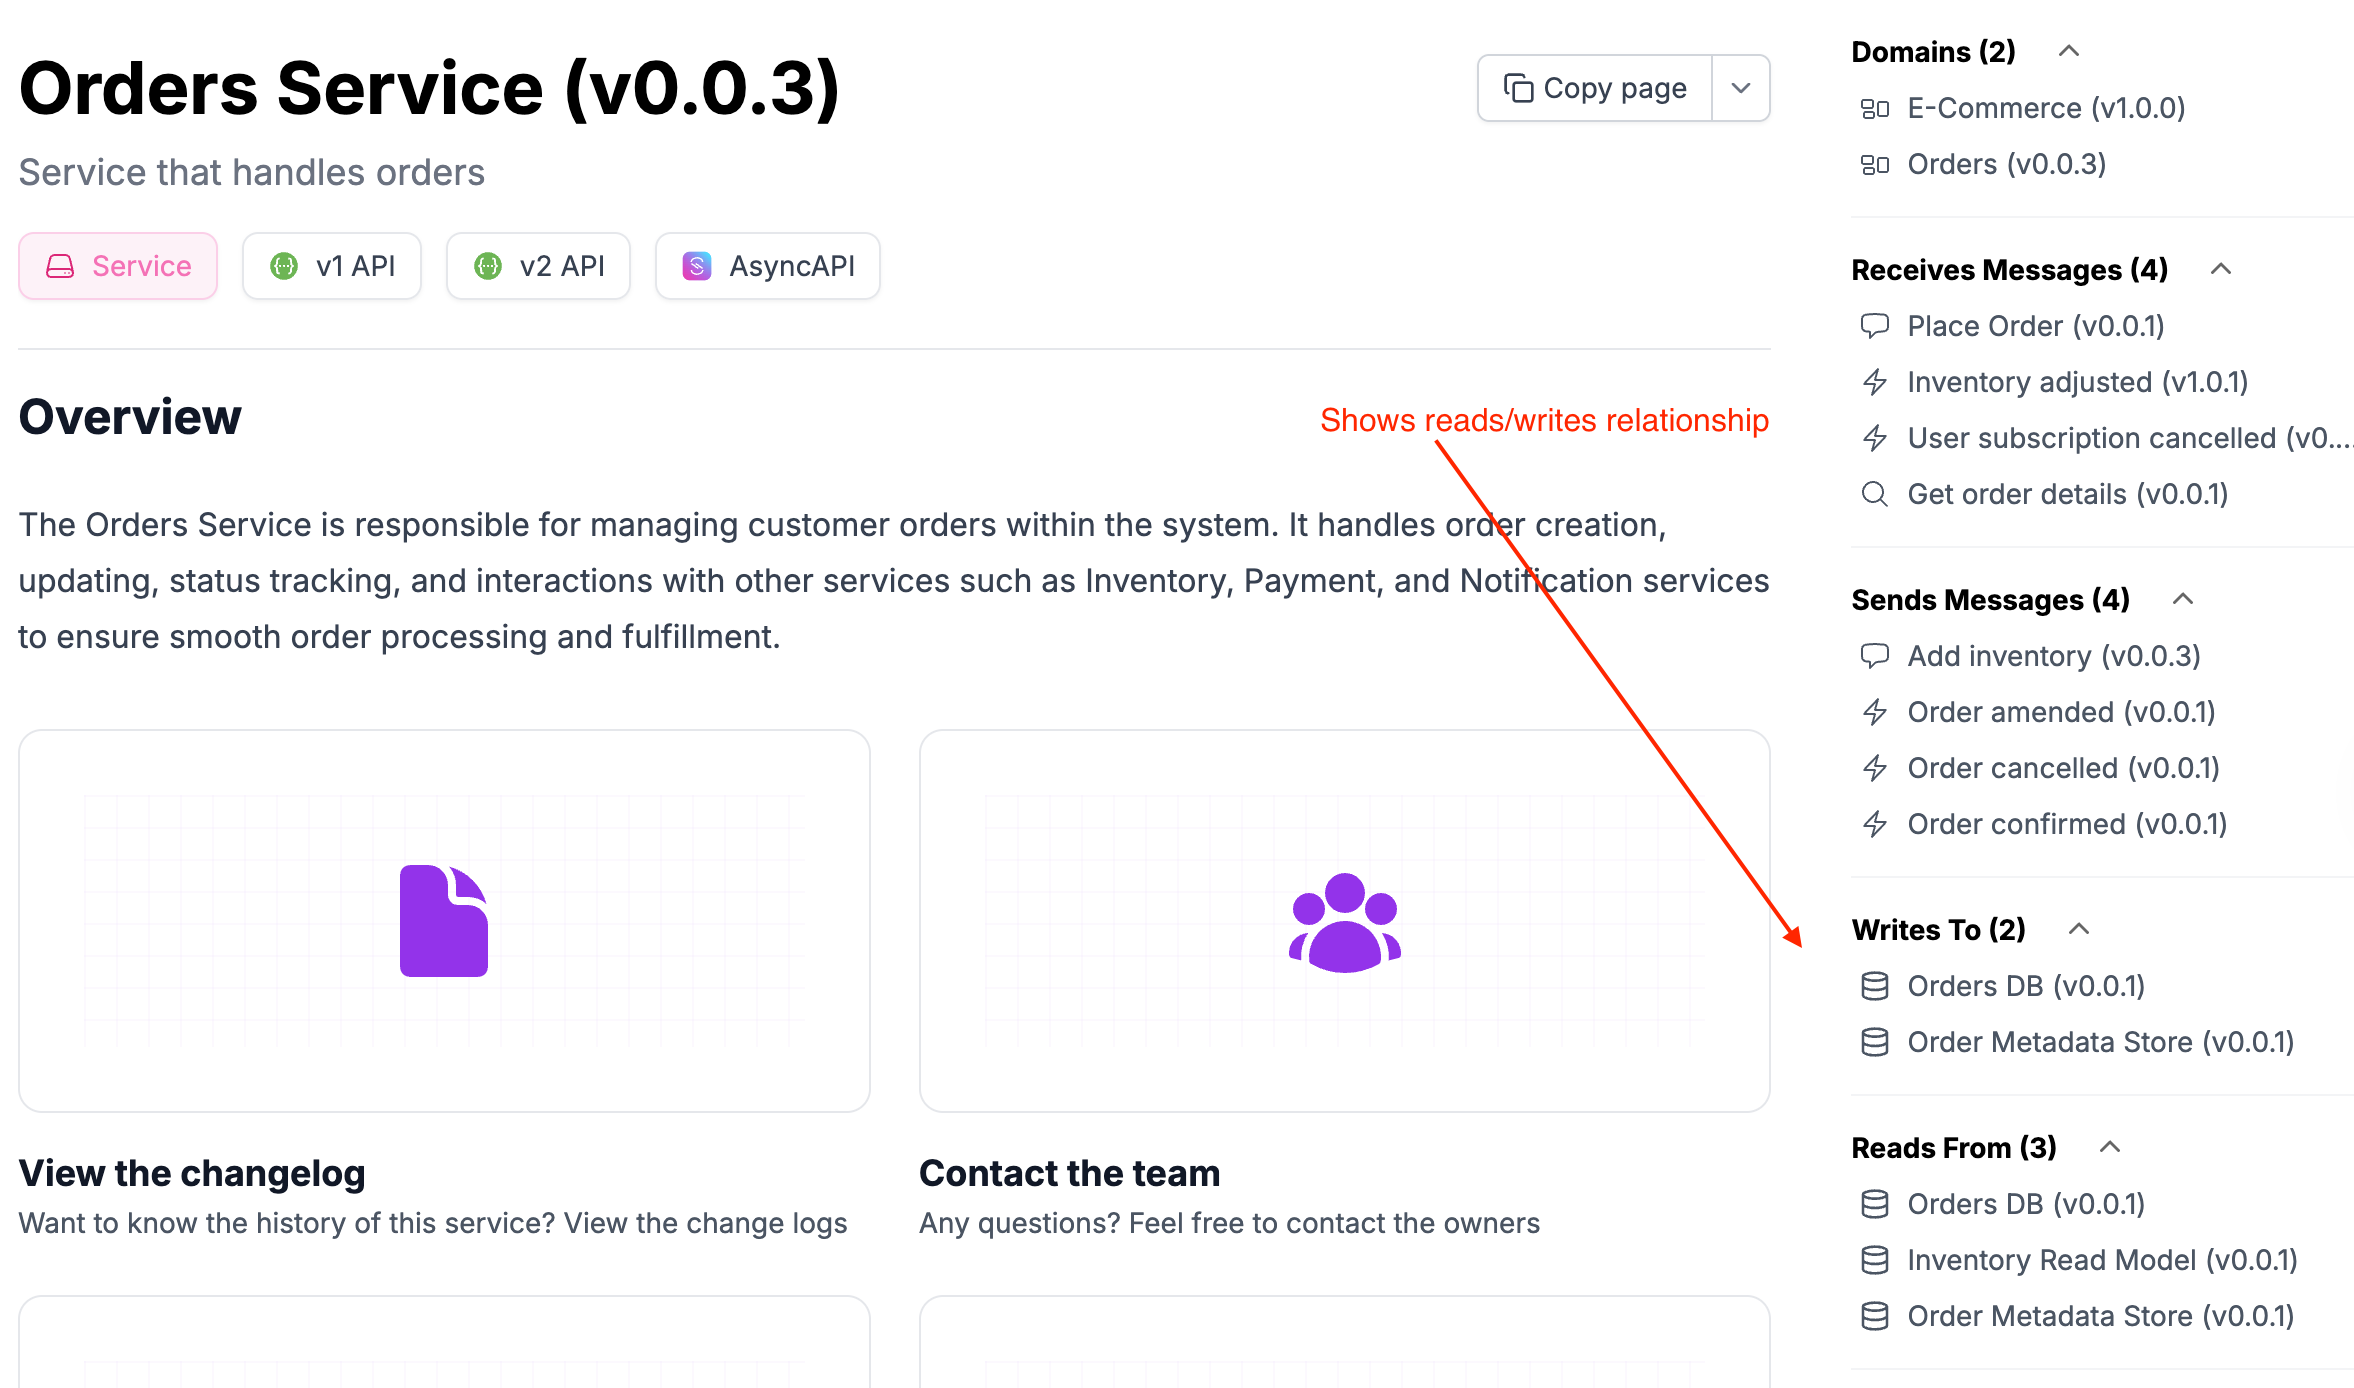Open the Copy page dropdown arrow

[x=1741, y=88]
